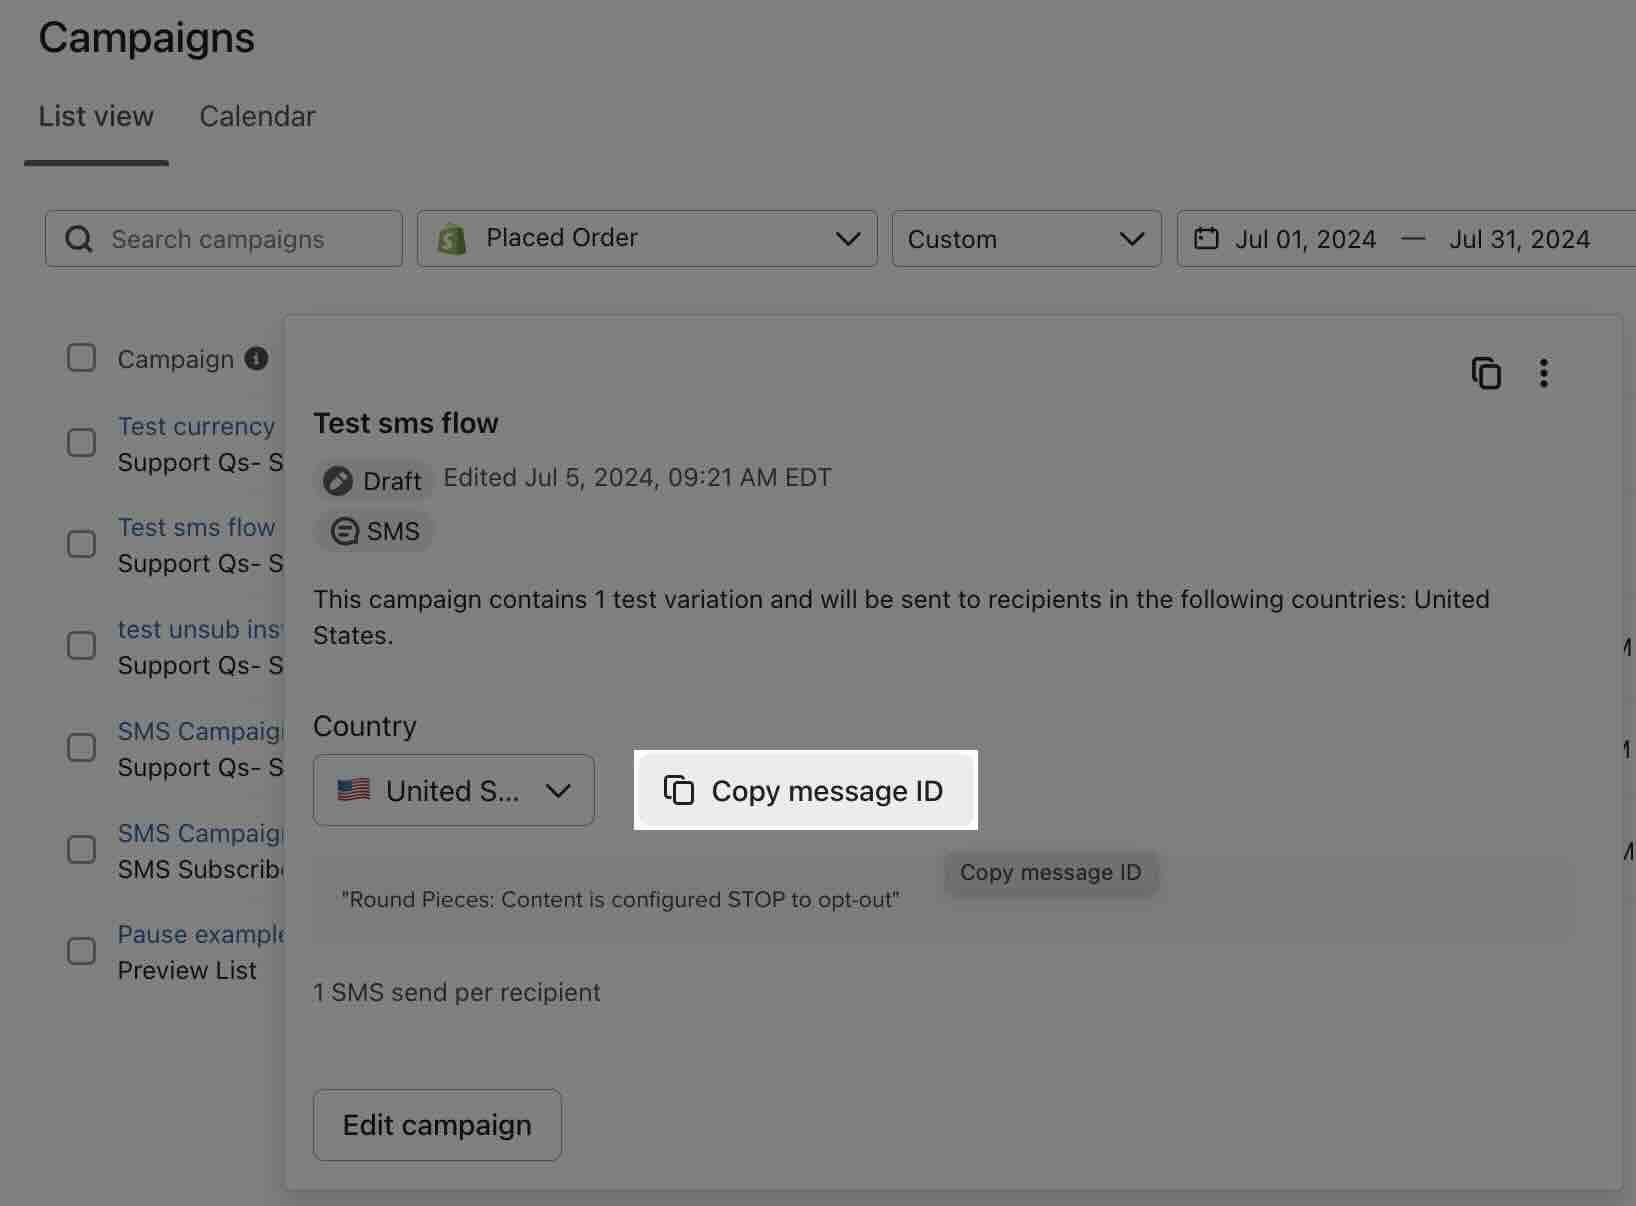Check the checkbox for Test sms flow
The height and width of the screenshot is (1206, 1636).
coord(81,544)
